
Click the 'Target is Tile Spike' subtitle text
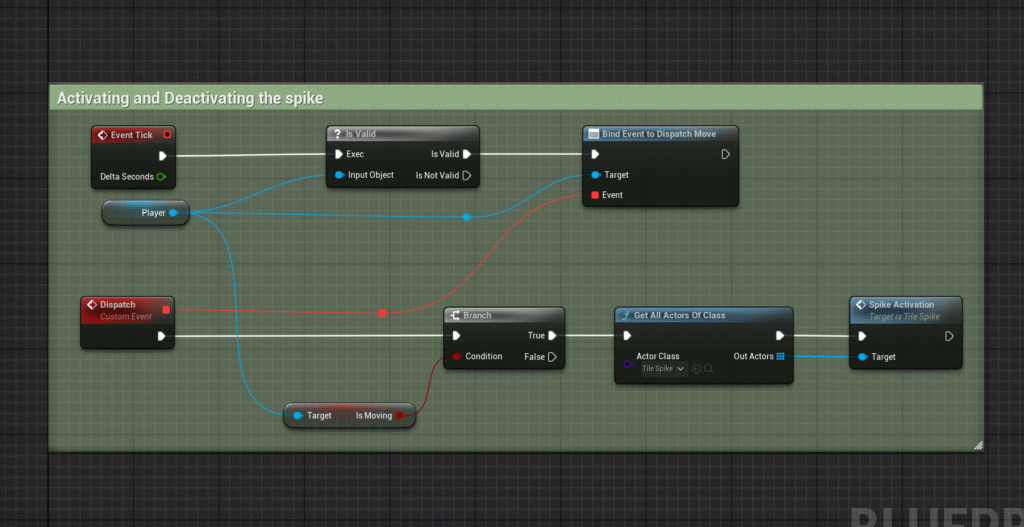click(x=904, y=317)
